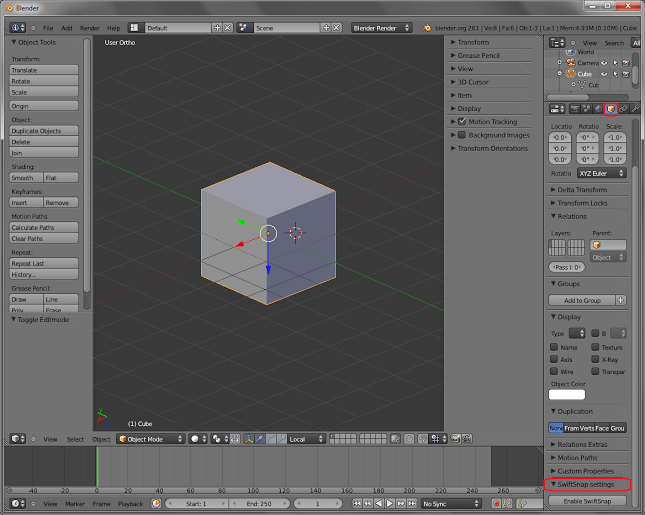Open the XYZ Euler rotation mode dropdown

click(601, 173)
